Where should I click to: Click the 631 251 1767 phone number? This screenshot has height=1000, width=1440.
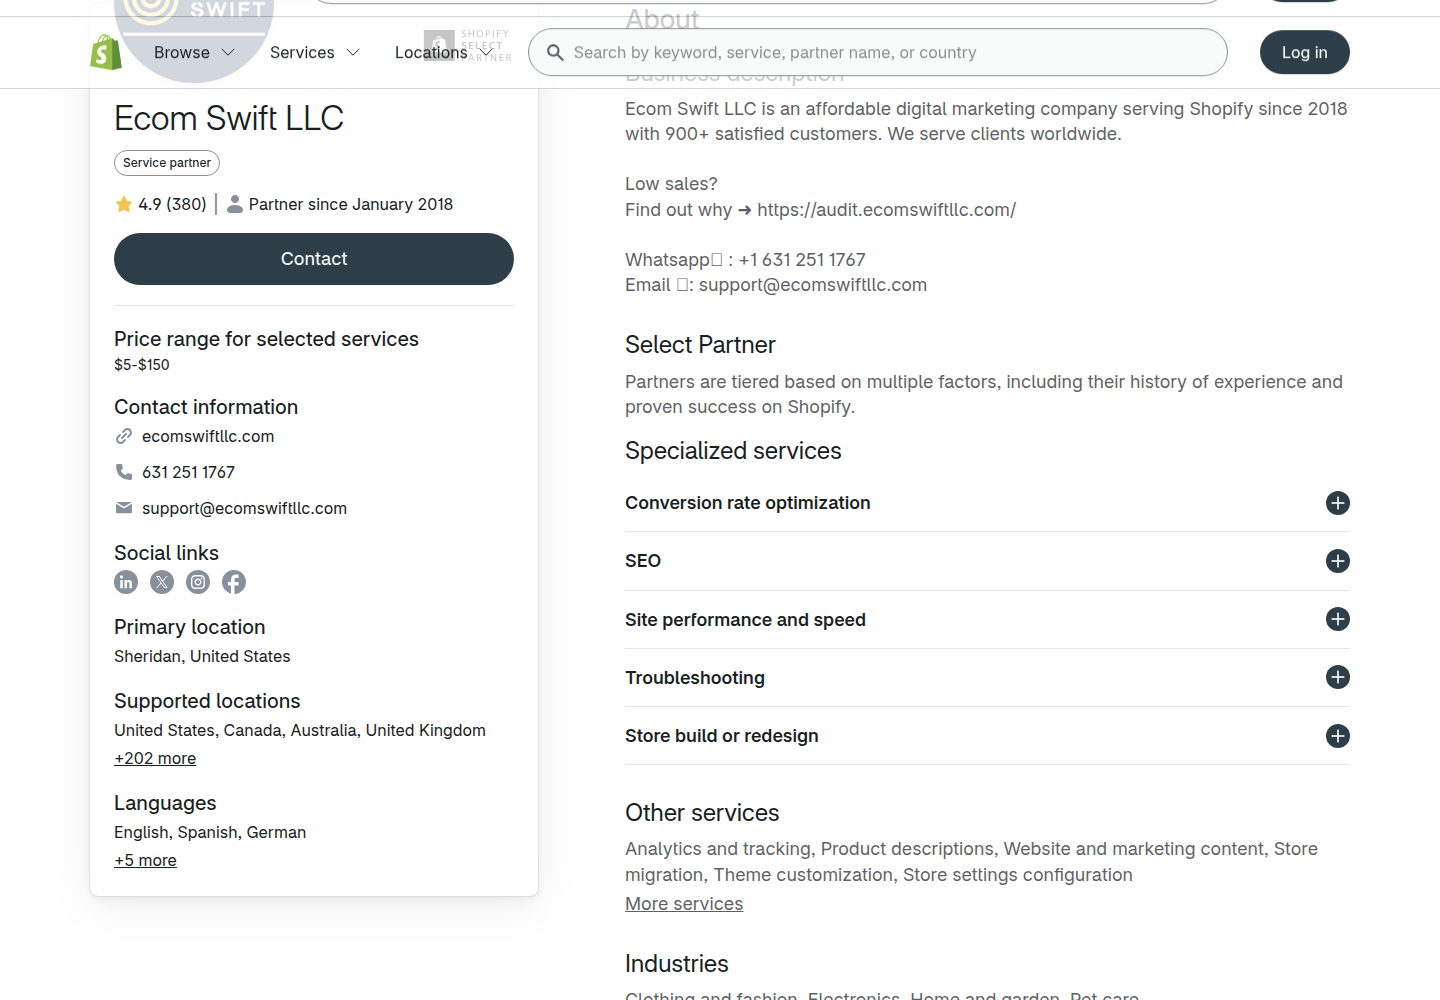[188, 472]
